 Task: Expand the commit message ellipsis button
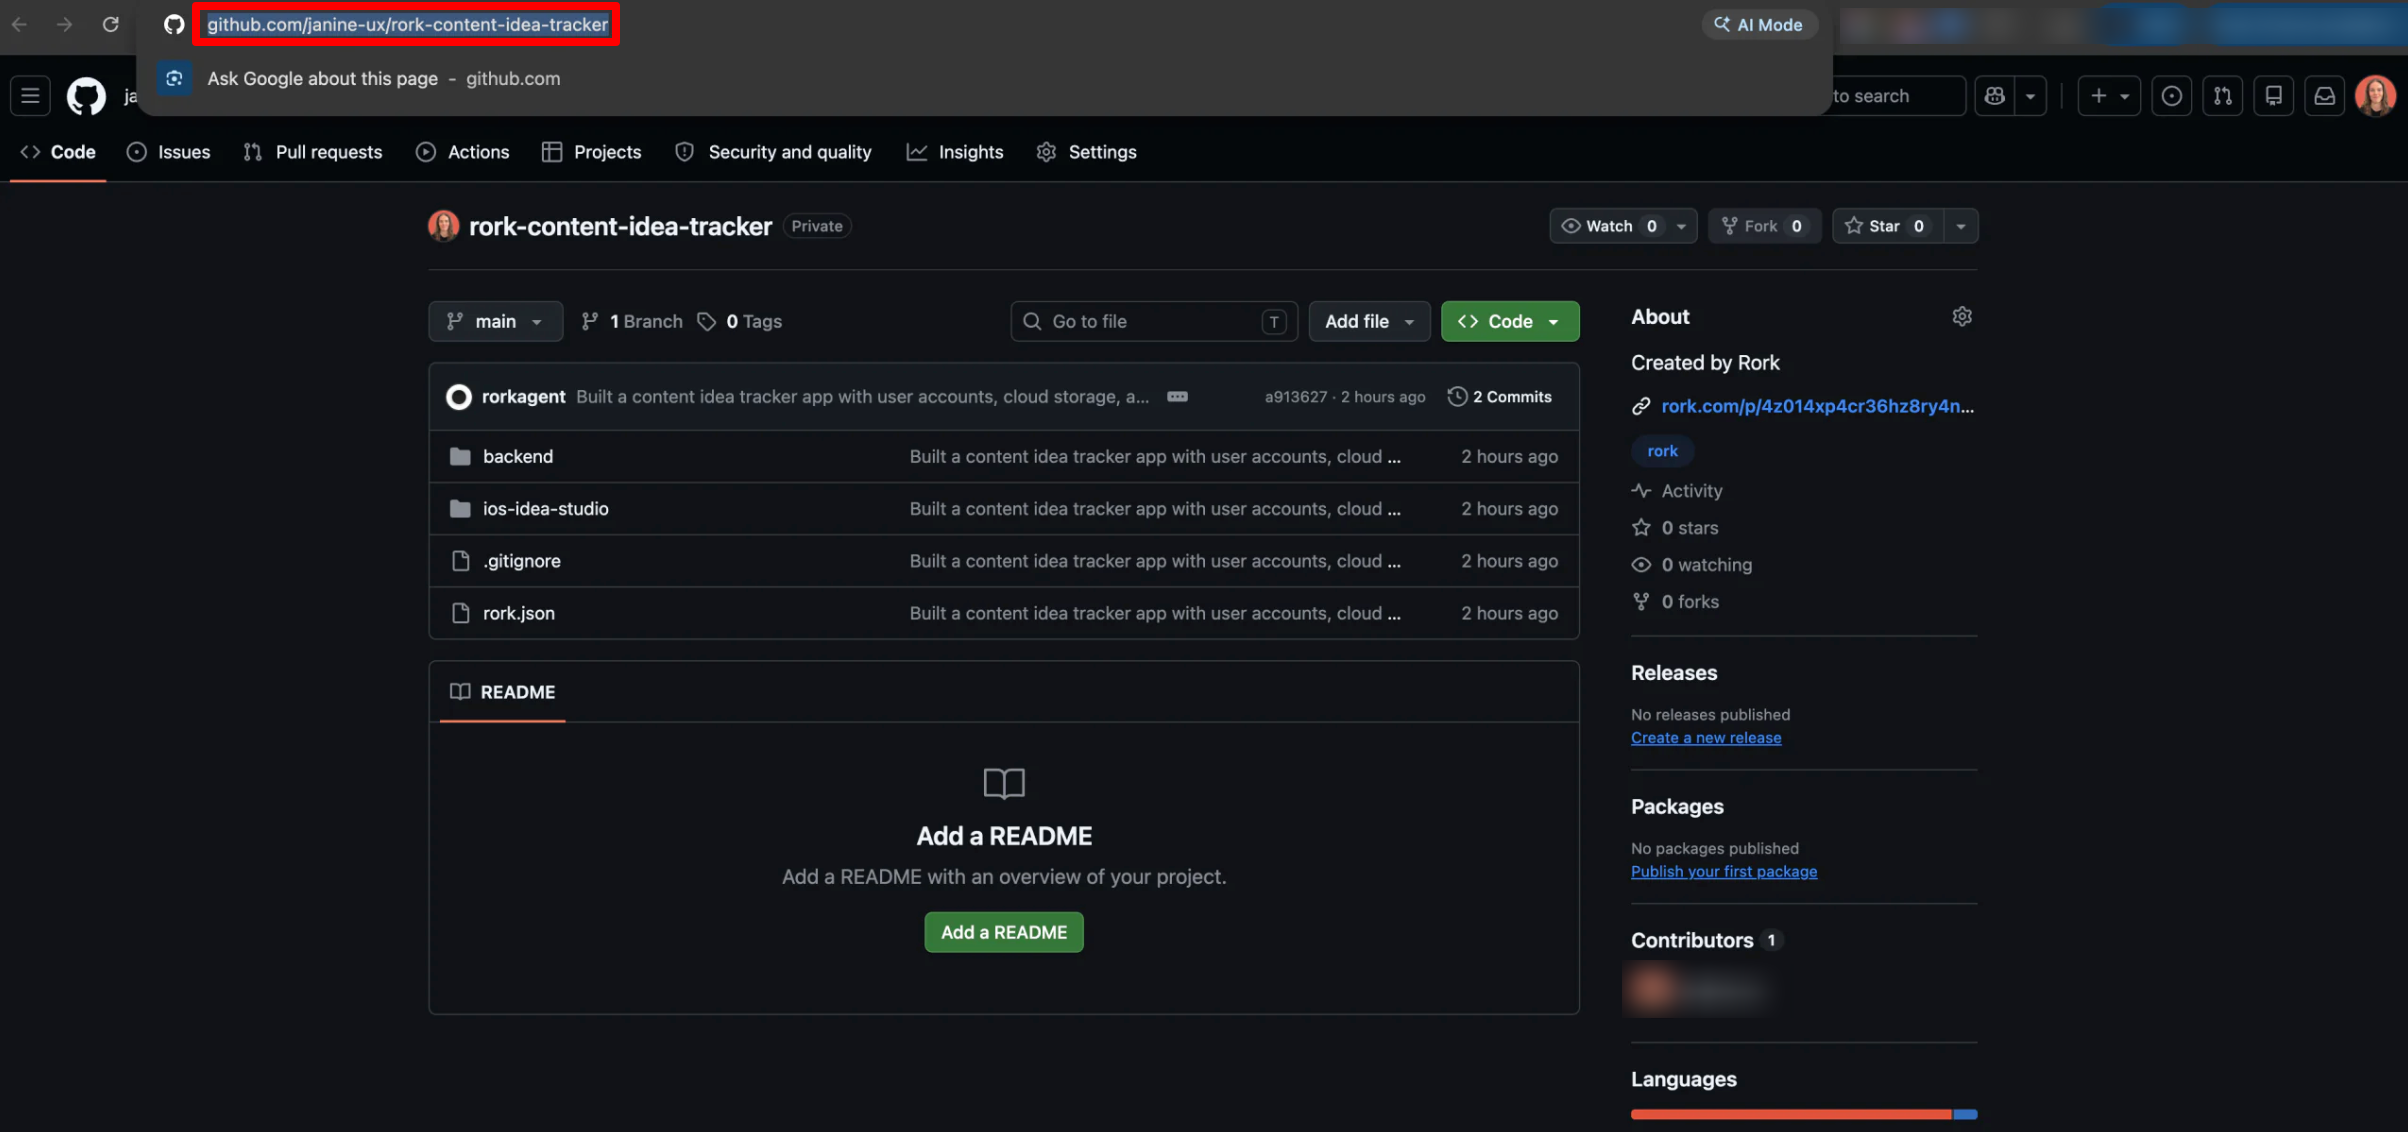pos(1177,397)
